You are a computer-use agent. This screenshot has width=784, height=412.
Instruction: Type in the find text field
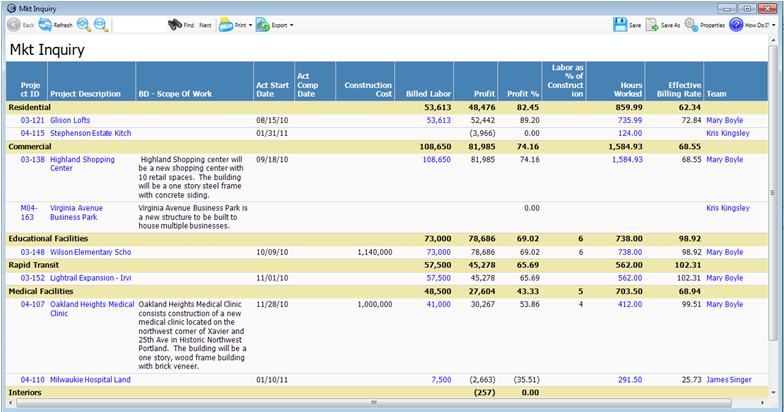138,24
